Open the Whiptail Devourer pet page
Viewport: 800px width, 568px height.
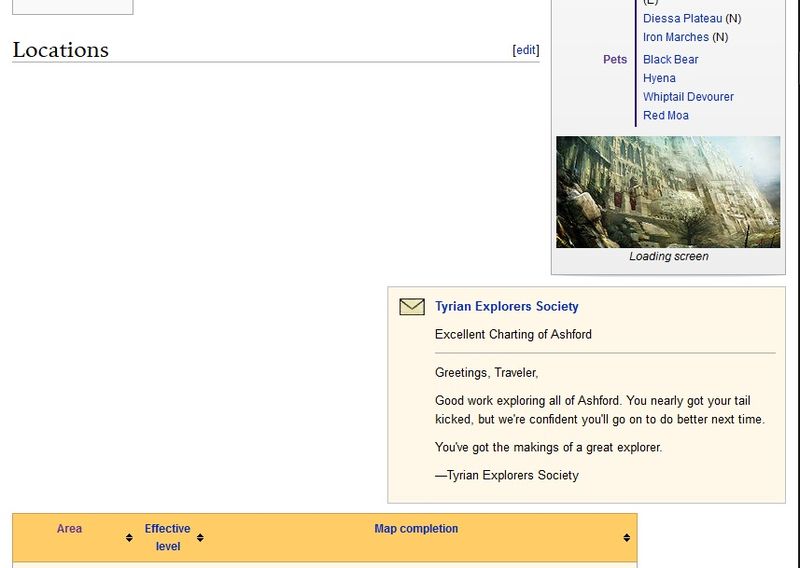click(688, 96)
